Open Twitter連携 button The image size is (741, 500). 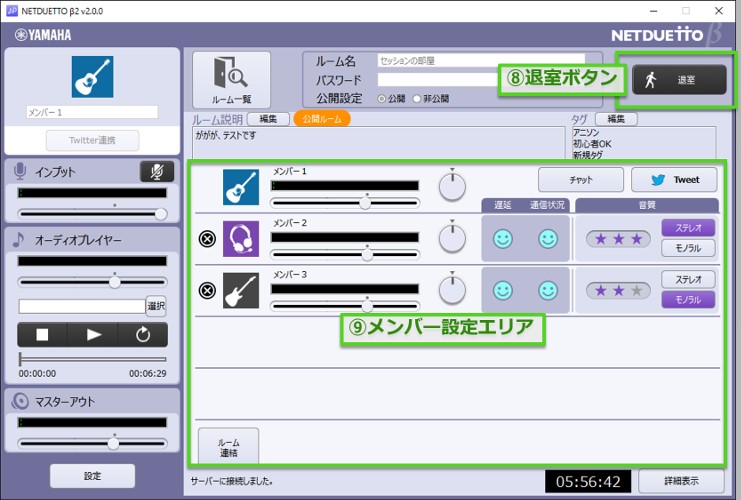pos(93,140)
